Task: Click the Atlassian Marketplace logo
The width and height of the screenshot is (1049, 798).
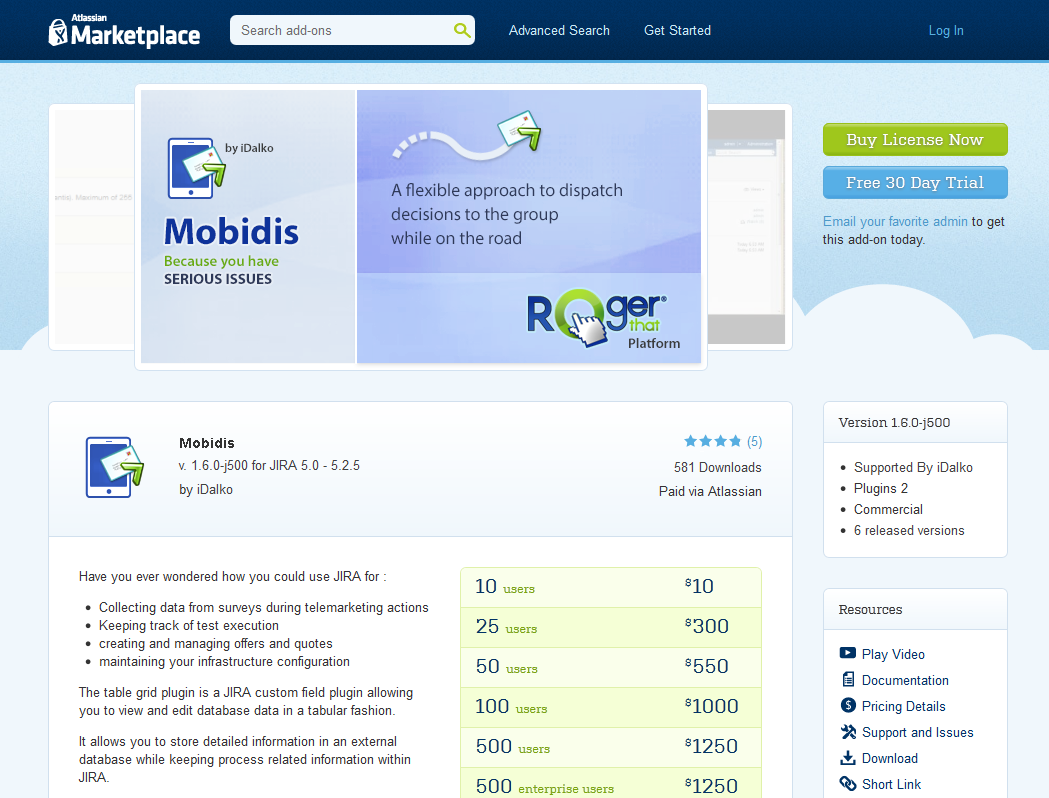Action: click(123, 31)
